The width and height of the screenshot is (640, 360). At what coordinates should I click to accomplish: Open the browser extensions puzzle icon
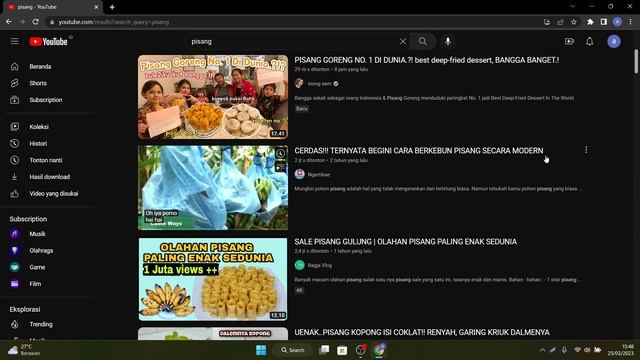pyautogui.click(x=590, y=22)
